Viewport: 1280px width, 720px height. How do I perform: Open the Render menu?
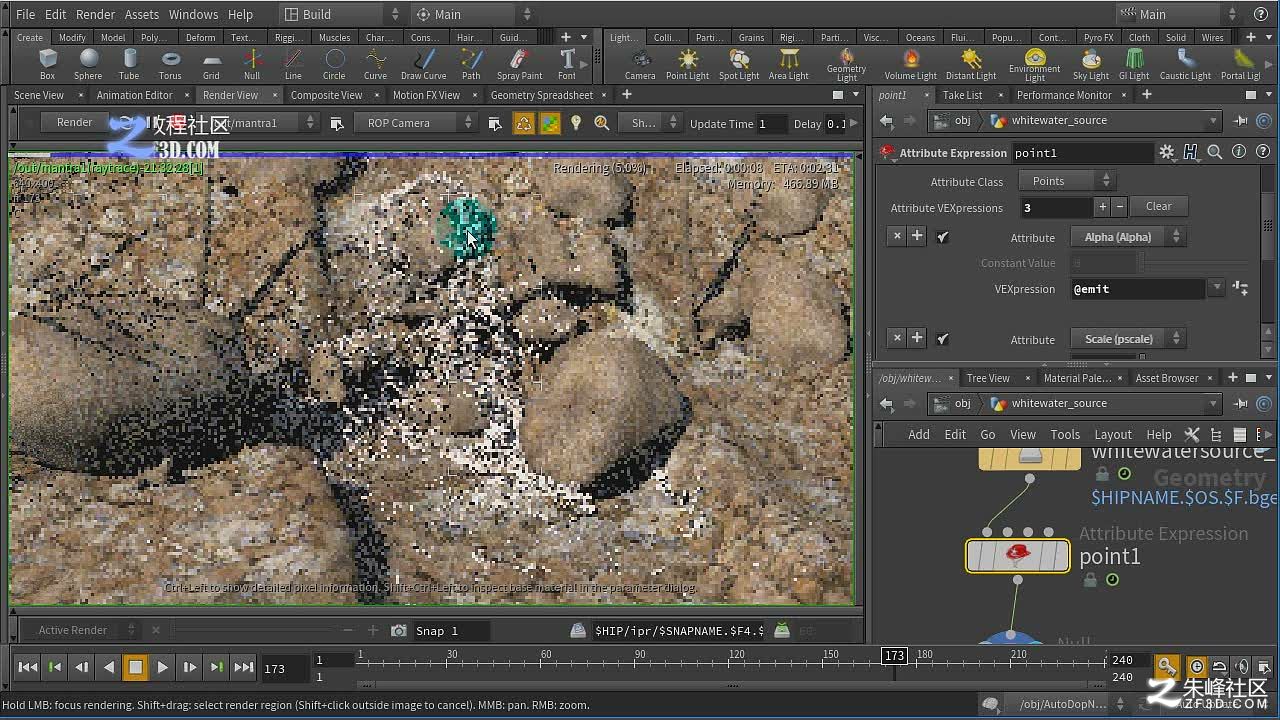95,14
